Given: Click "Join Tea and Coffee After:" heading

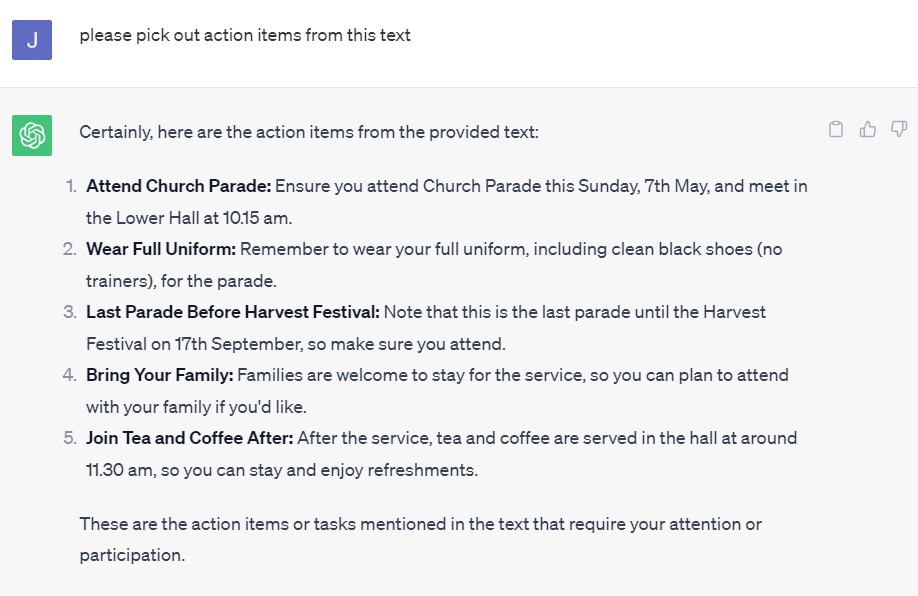Looking at the screenshot, I should (189, 438).
